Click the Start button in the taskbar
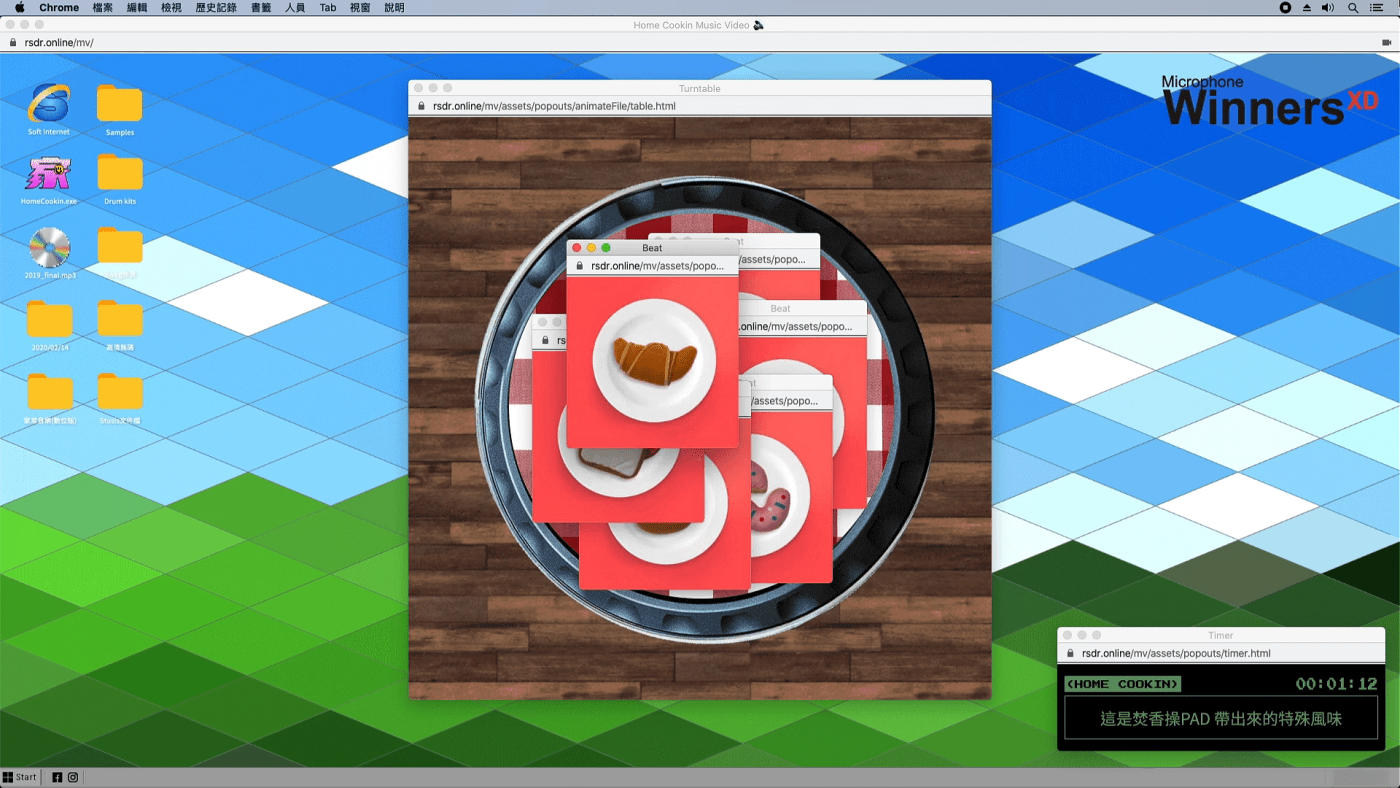The image size is (1400, 788). [x=20, y=777]
